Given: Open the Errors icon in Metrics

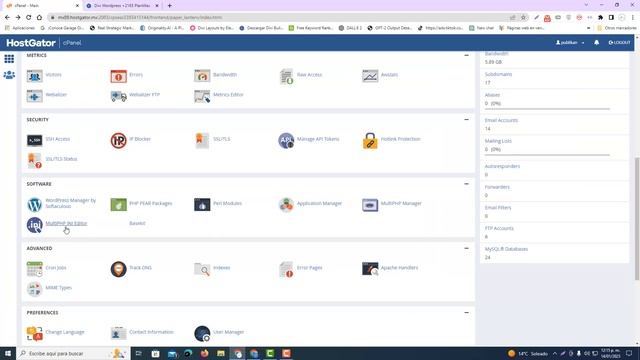Looking at the screenshot, I should [118, 76].
